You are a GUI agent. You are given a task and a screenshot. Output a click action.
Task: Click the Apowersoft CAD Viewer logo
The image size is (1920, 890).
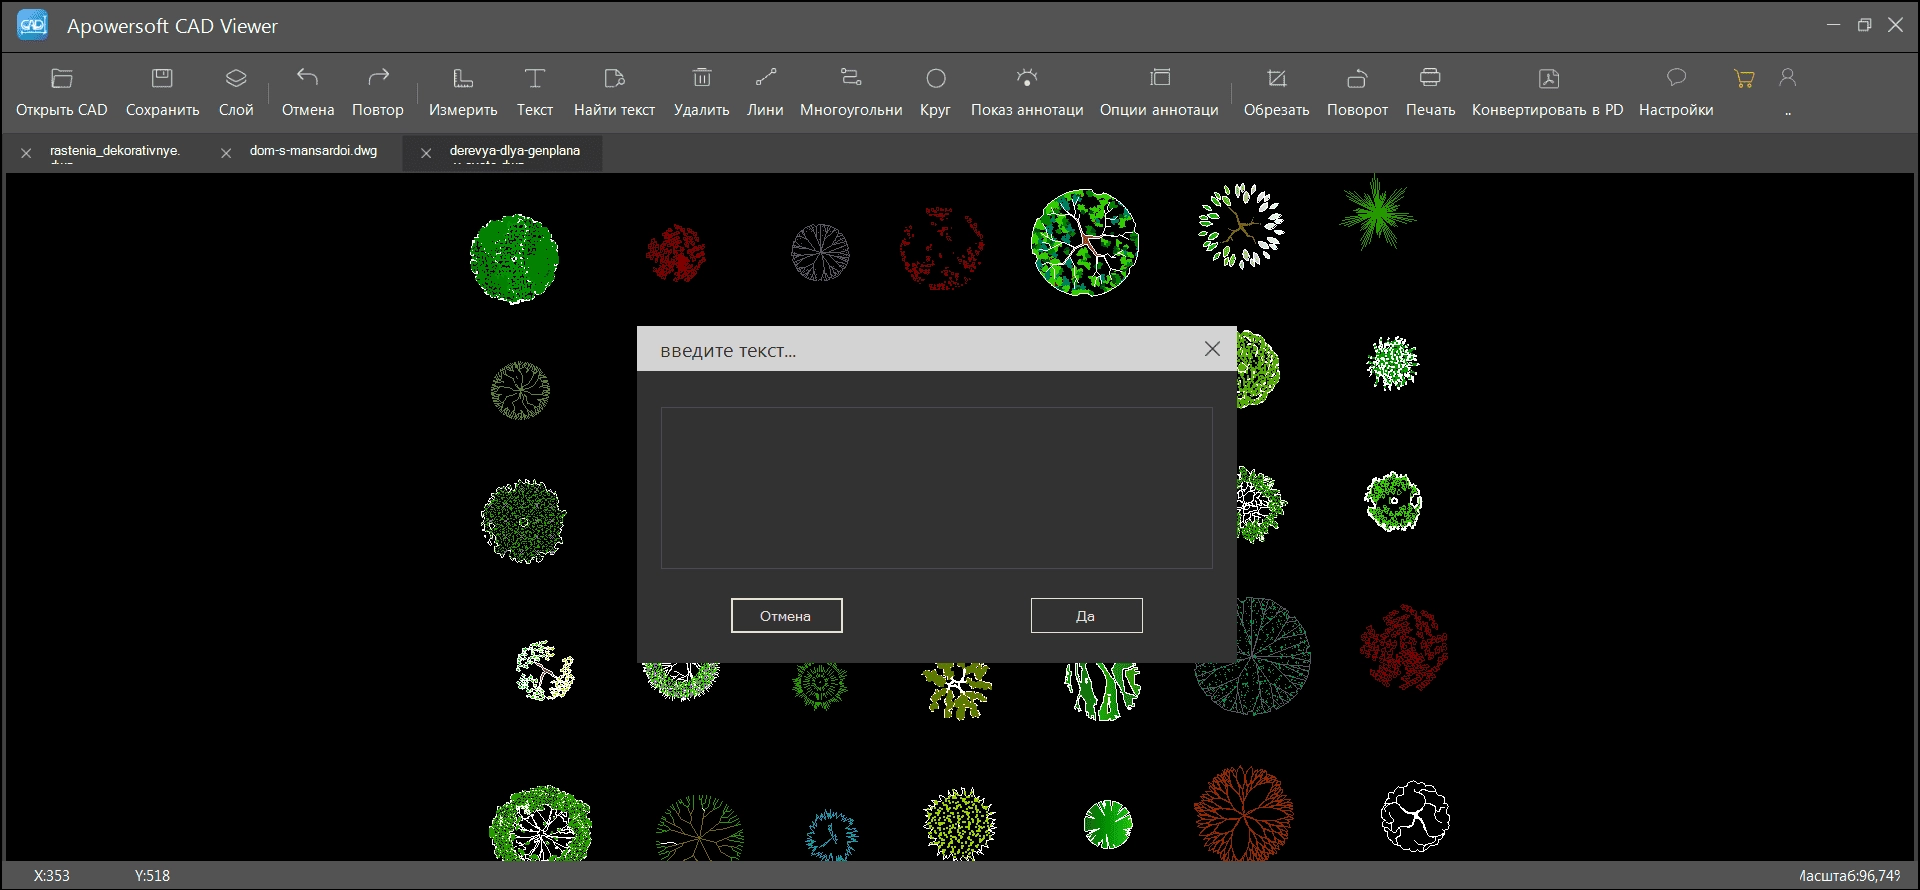point(33,25)
